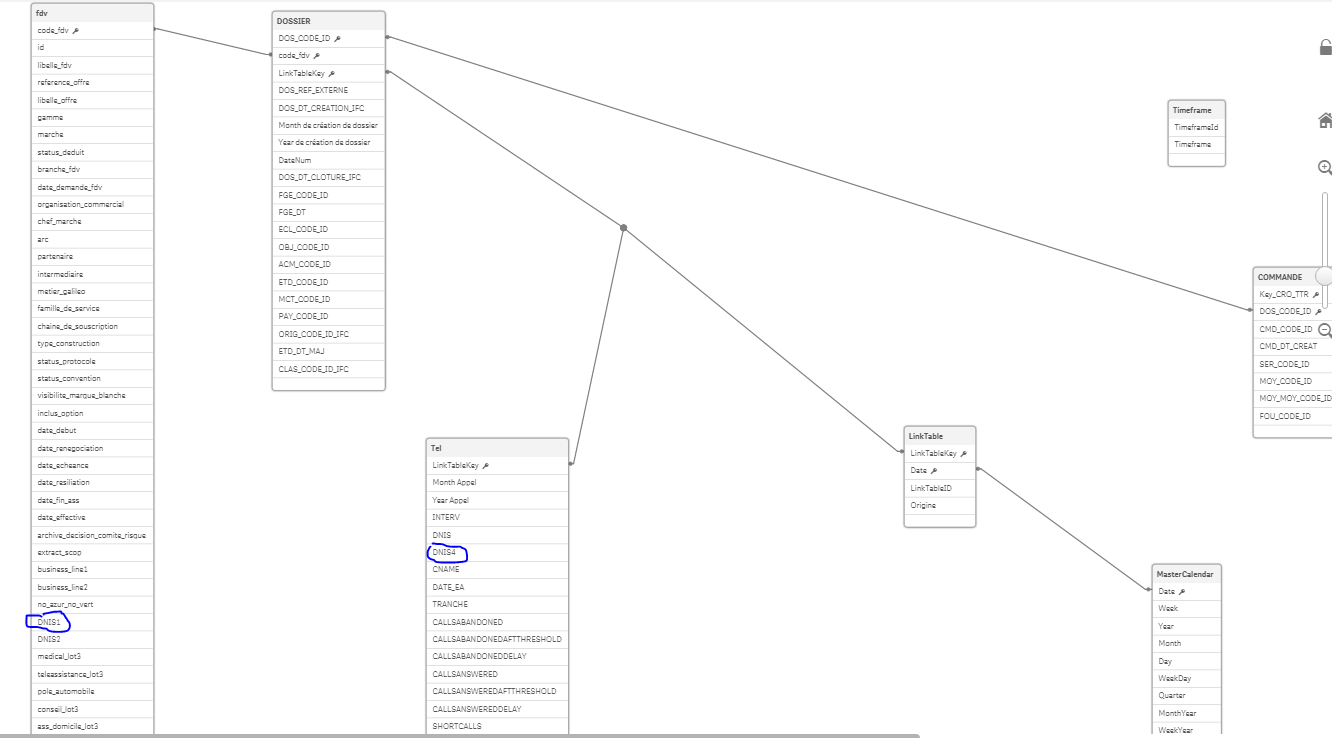Click the DOS_DT_CREATION_IFC field

[329, 108]
